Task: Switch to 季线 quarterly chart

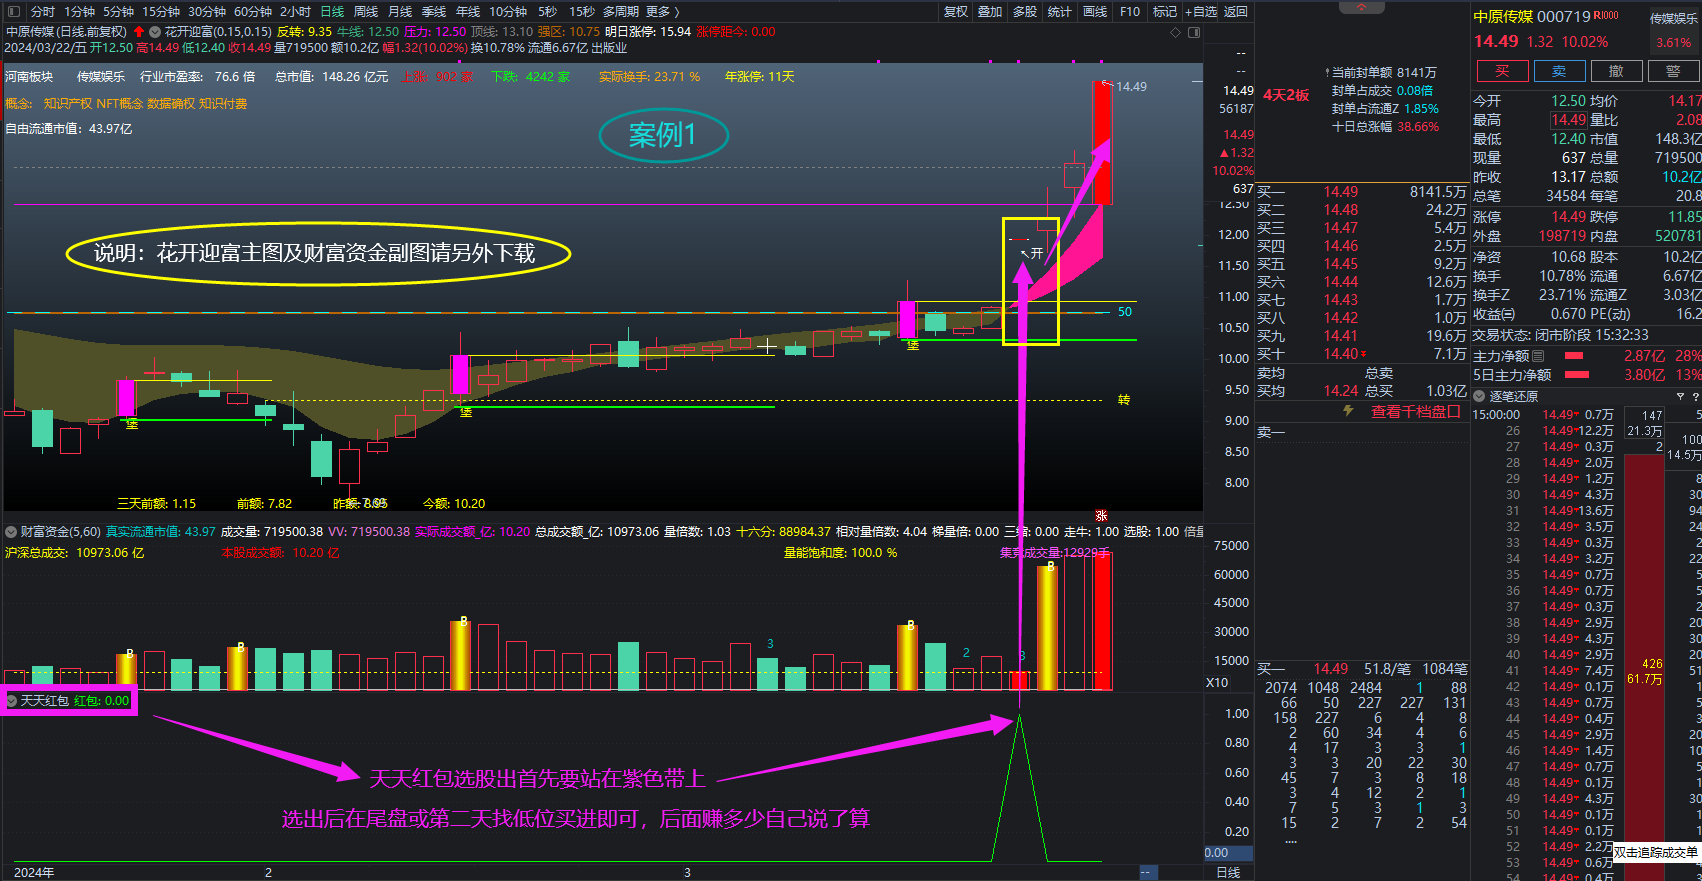Action: (x=434, y=11)
